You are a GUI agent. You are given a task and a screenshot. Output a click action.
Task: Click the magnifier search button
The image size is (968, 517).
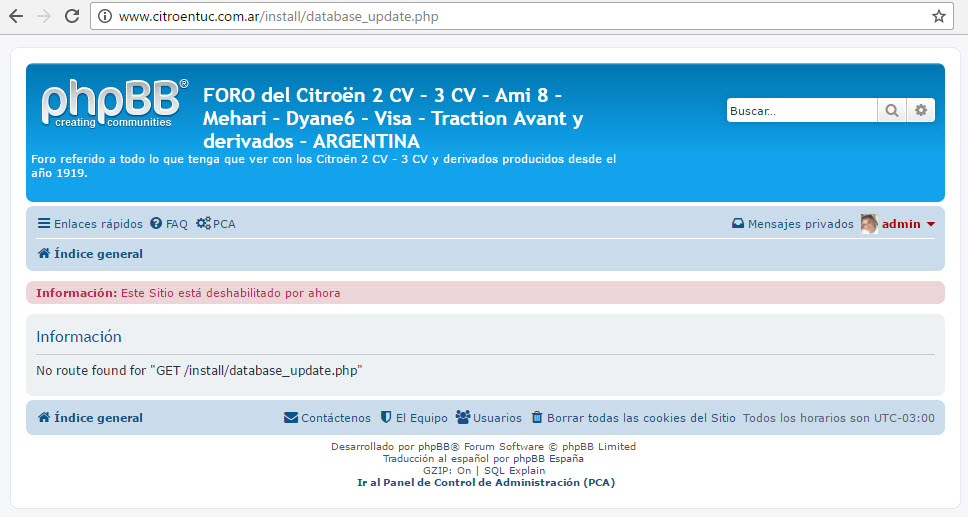891,111
